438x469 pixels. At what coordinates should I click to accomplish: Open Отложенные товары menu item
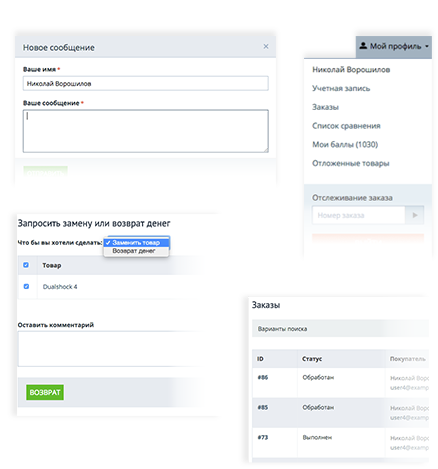click(x=351, y=163)
